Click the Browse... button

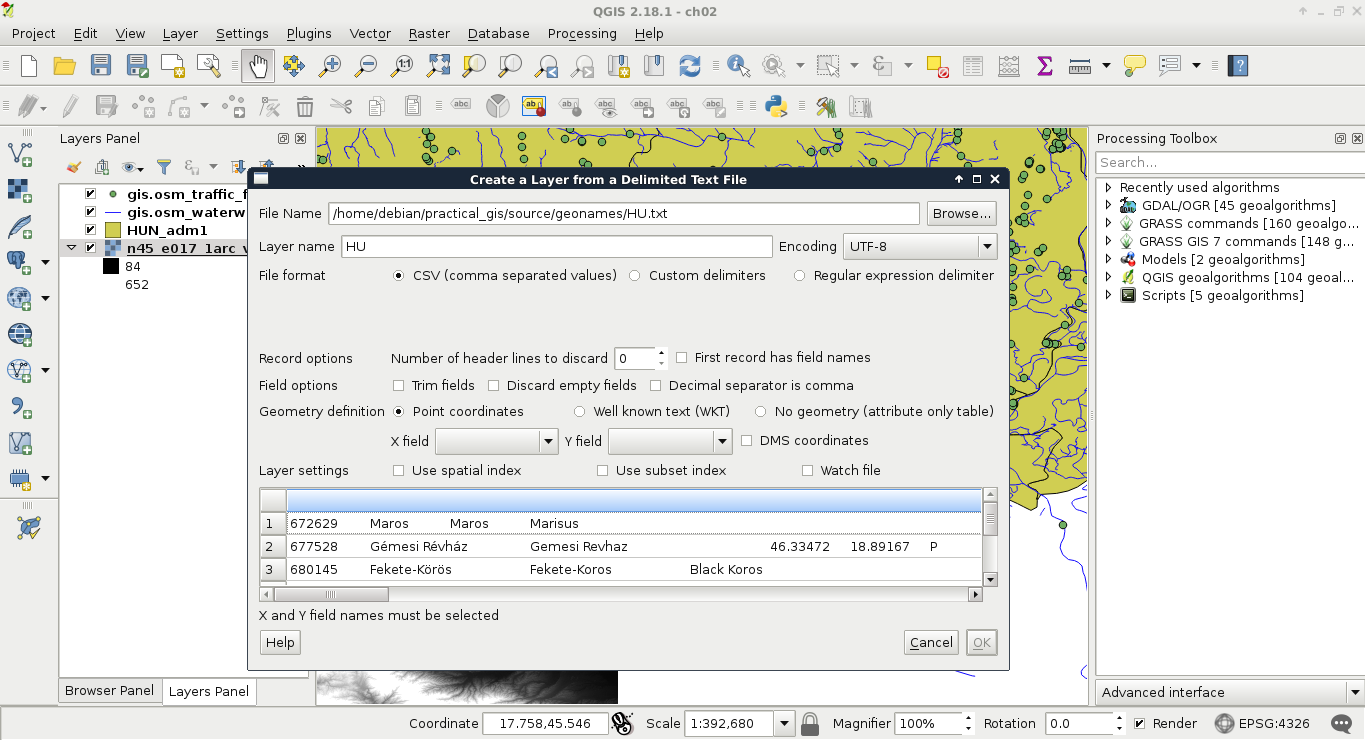click(x=961, y=214)
